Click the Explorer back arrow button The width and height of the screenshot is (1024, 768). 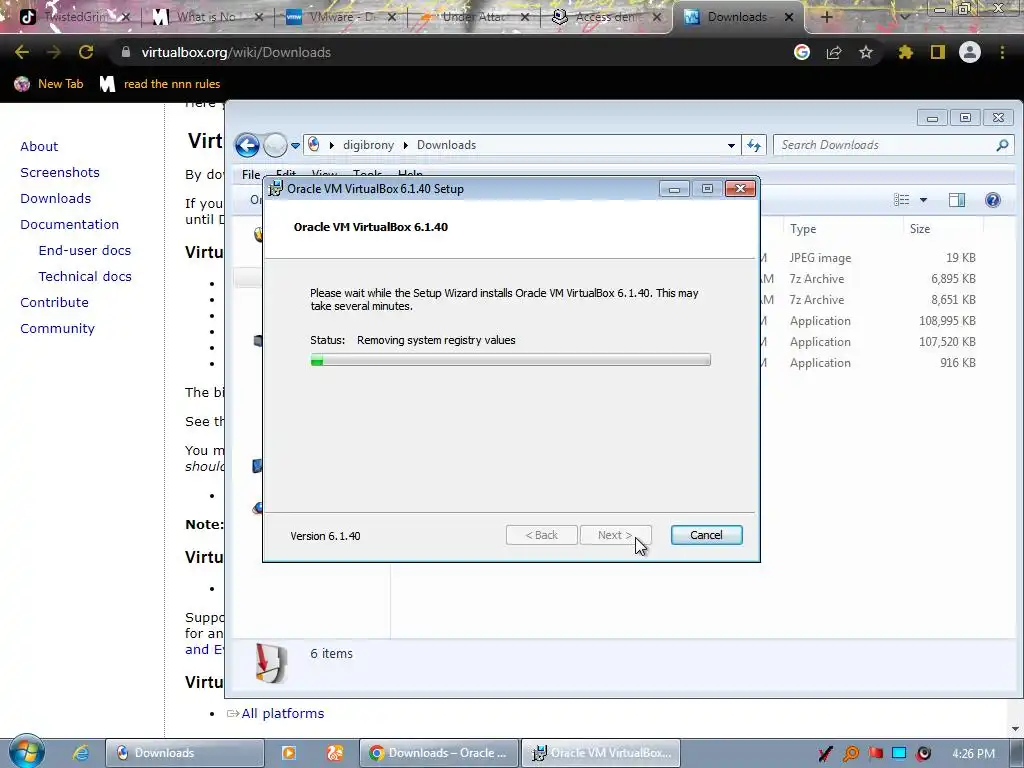248,145
